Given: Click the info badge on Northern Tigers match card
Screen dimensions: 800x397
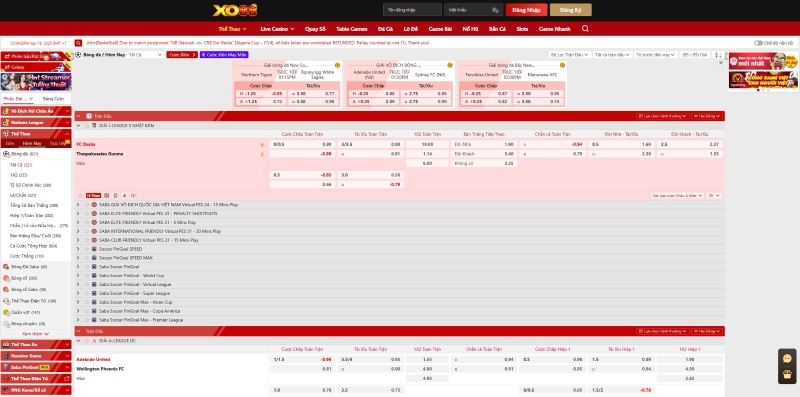Looking at the screenshot, I should 337,65.
